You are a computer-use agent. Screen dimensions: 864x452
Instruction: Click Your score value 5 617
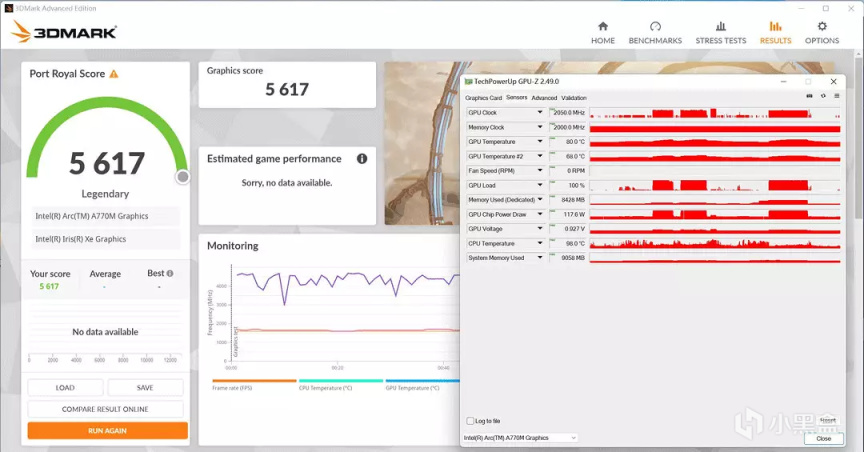tap(49, 286)
